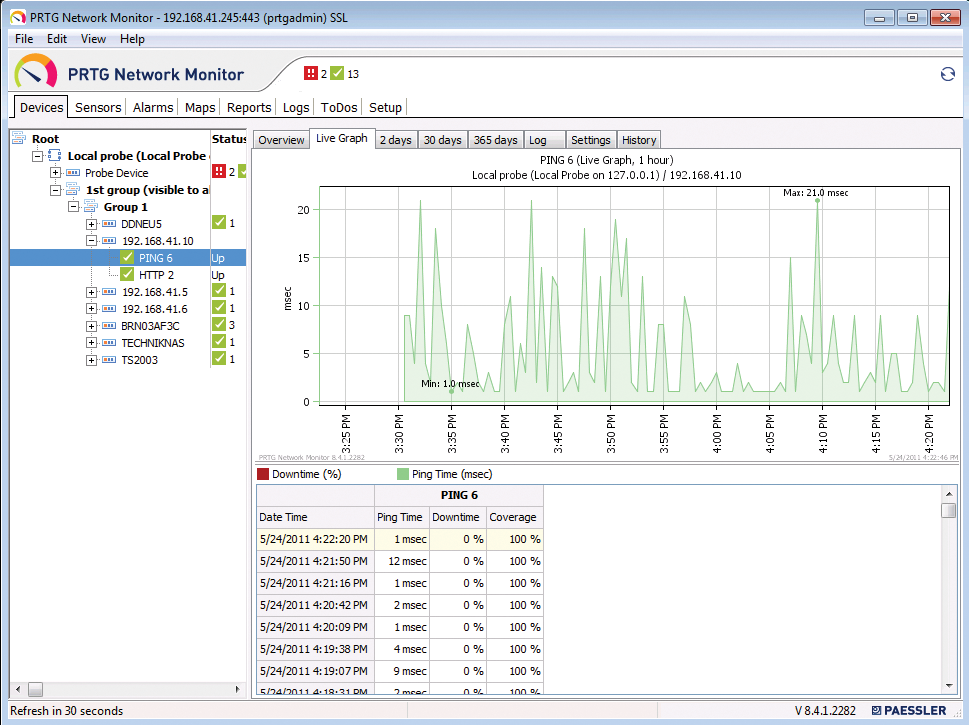Image resolution: width=969 pixels, height=725 pixels.
Task: Open the View menu
Action: (93, 39)
